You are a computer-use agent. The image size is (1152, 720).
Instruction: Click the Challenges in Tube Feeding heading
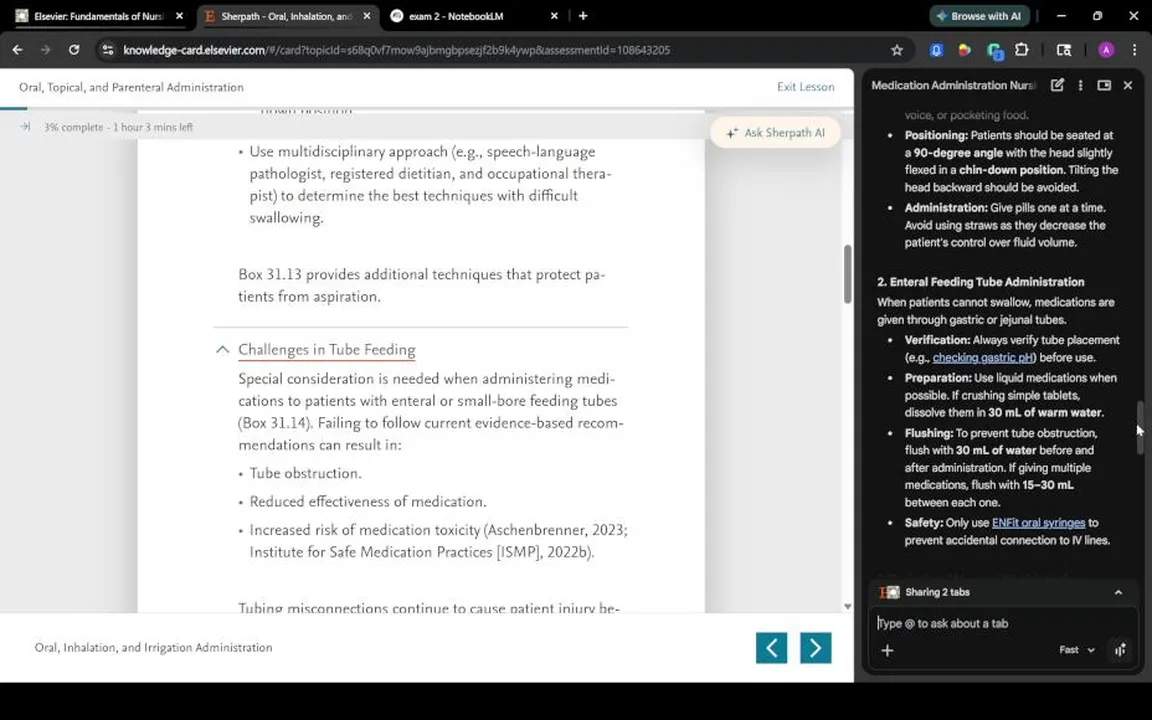(x=326, y=350)
